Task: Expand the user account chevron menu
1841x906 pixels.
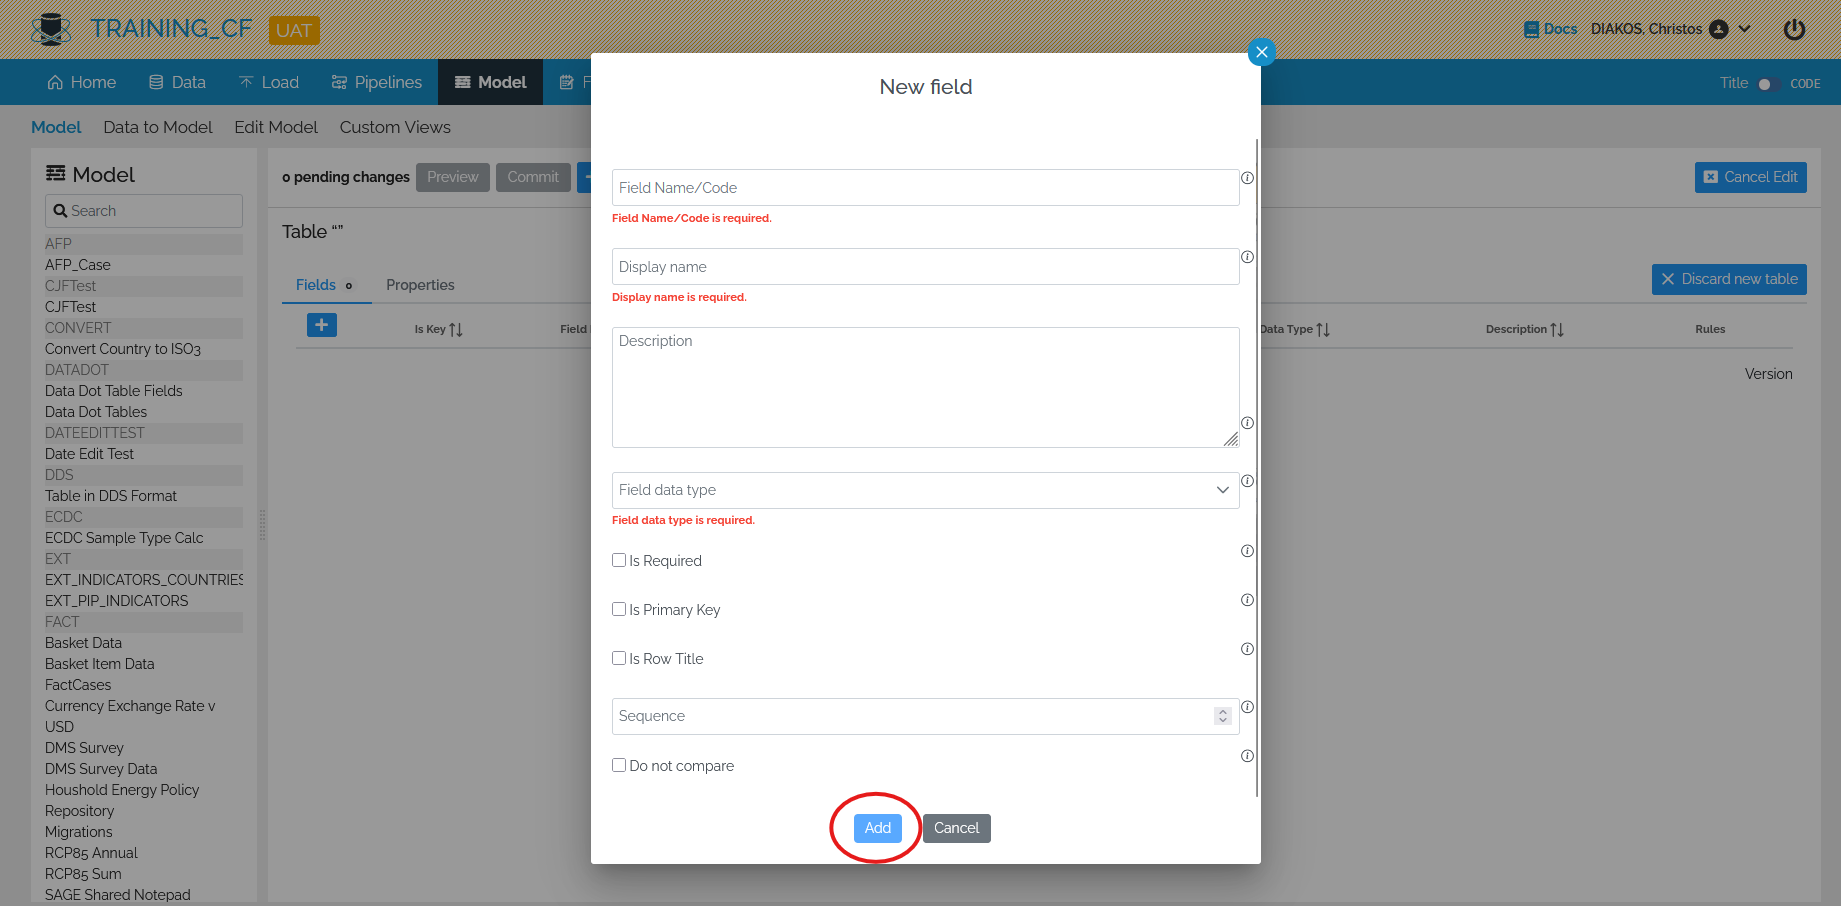Action: click(x=1745, y=29)
